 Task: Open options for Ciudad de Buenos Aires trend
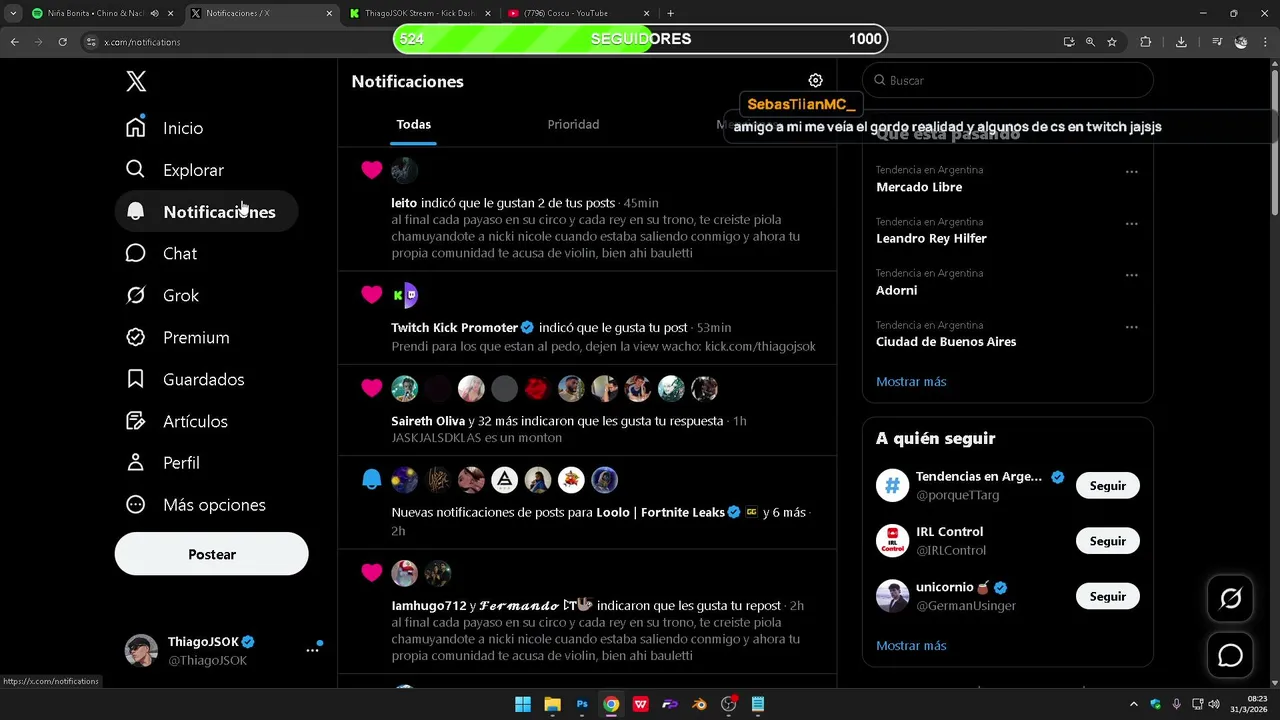[x=1132, y=327]
